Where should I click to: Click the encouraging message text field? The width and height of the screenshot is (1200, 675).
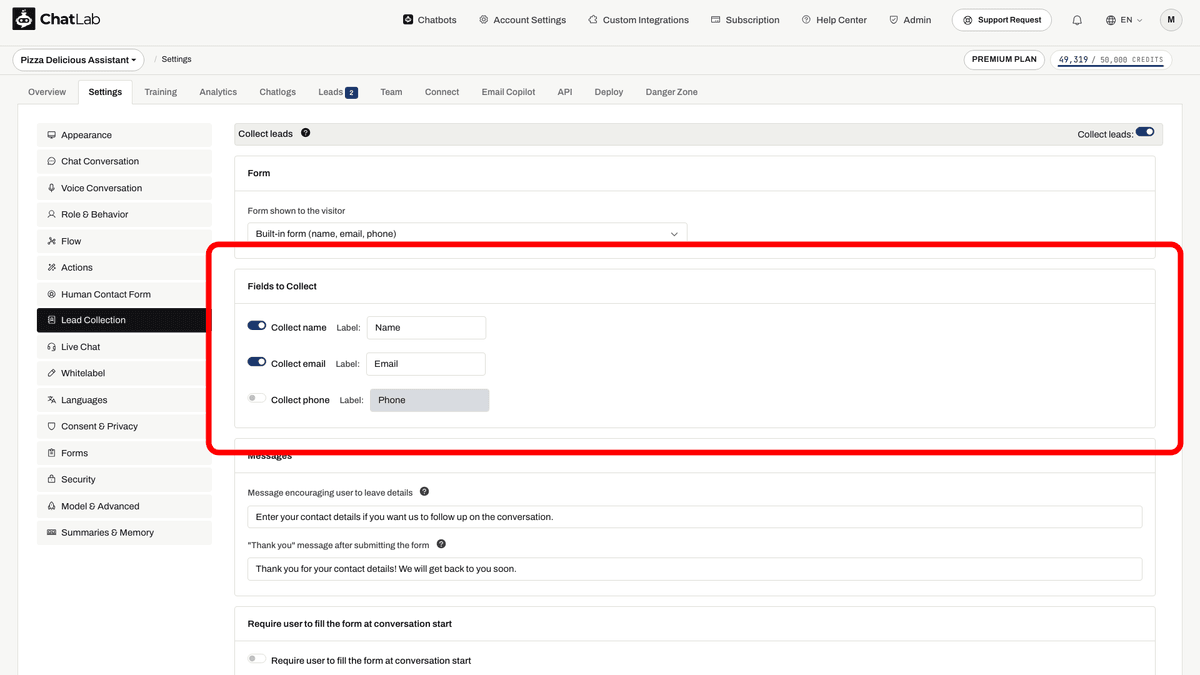coord(695,517)
